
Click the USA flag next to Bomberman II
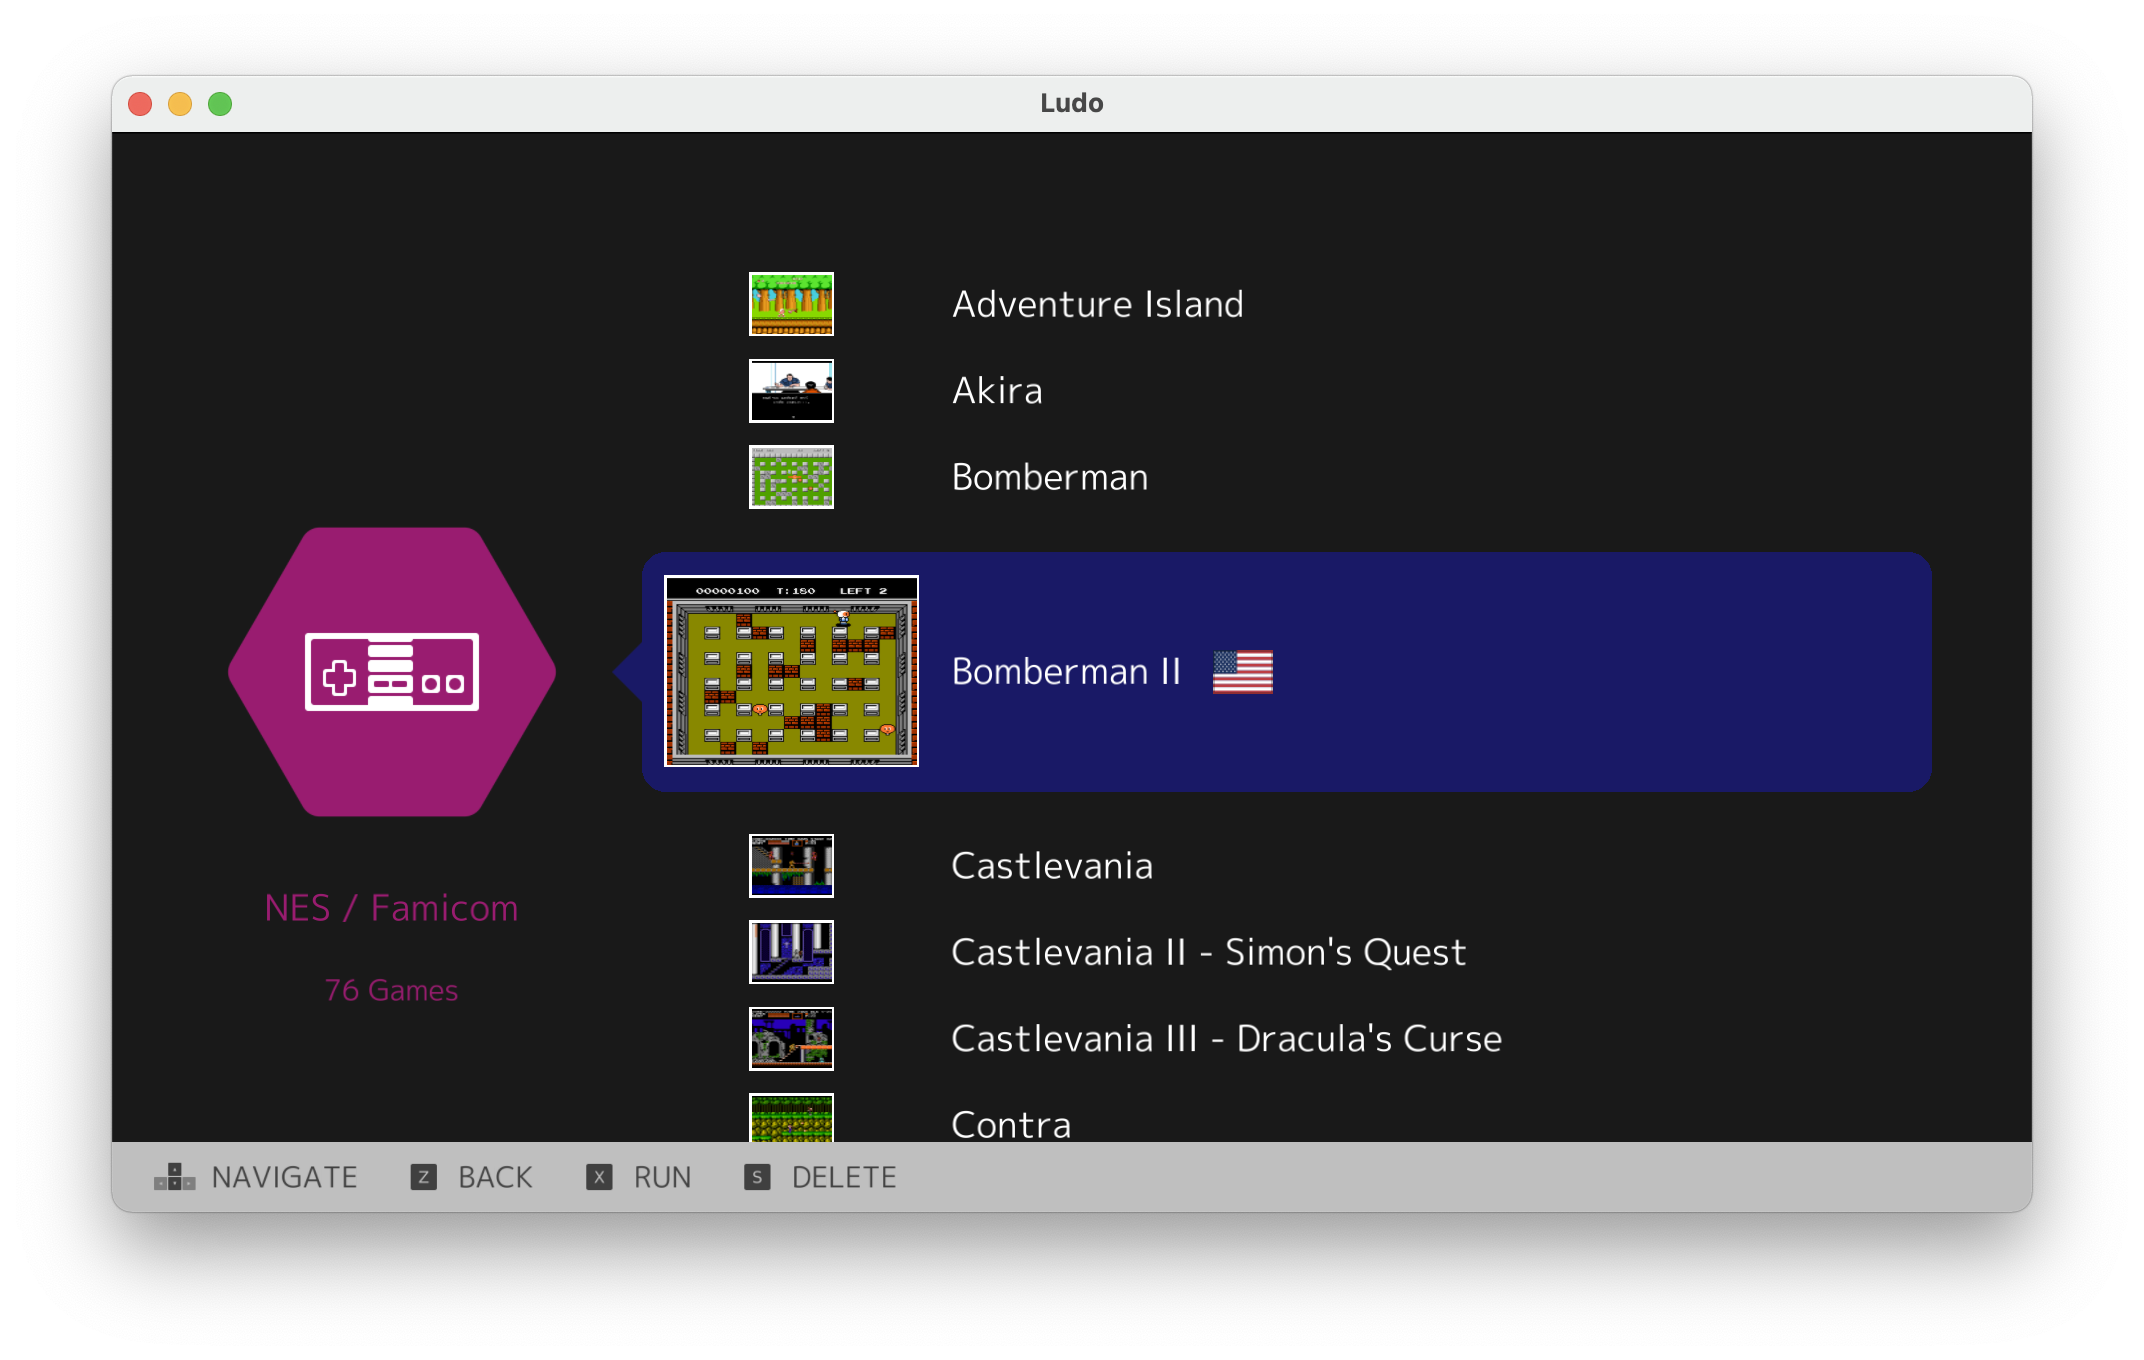coord(1242,671)
